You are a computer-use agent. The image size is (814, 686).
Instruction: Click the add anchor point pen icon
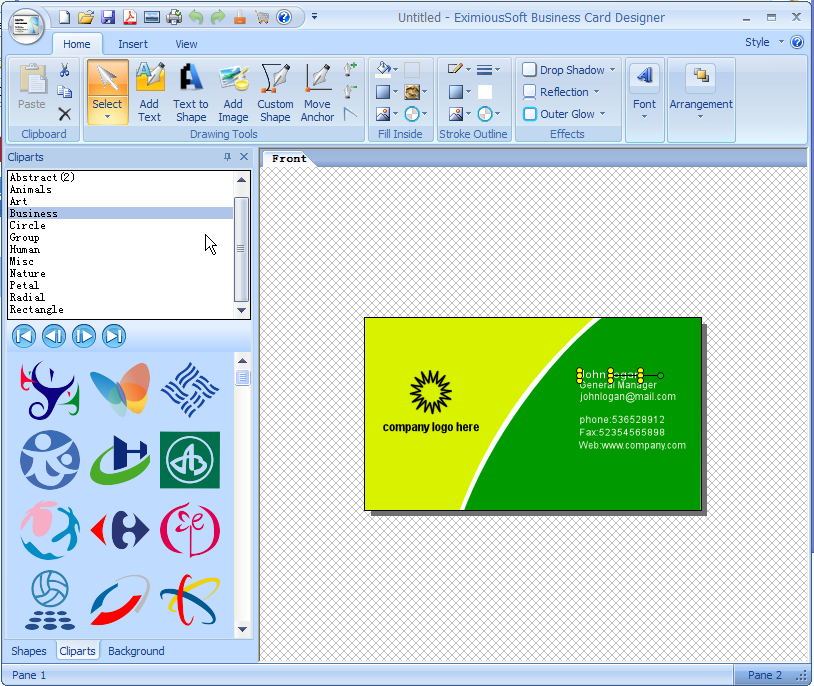[x=350, y=70]
